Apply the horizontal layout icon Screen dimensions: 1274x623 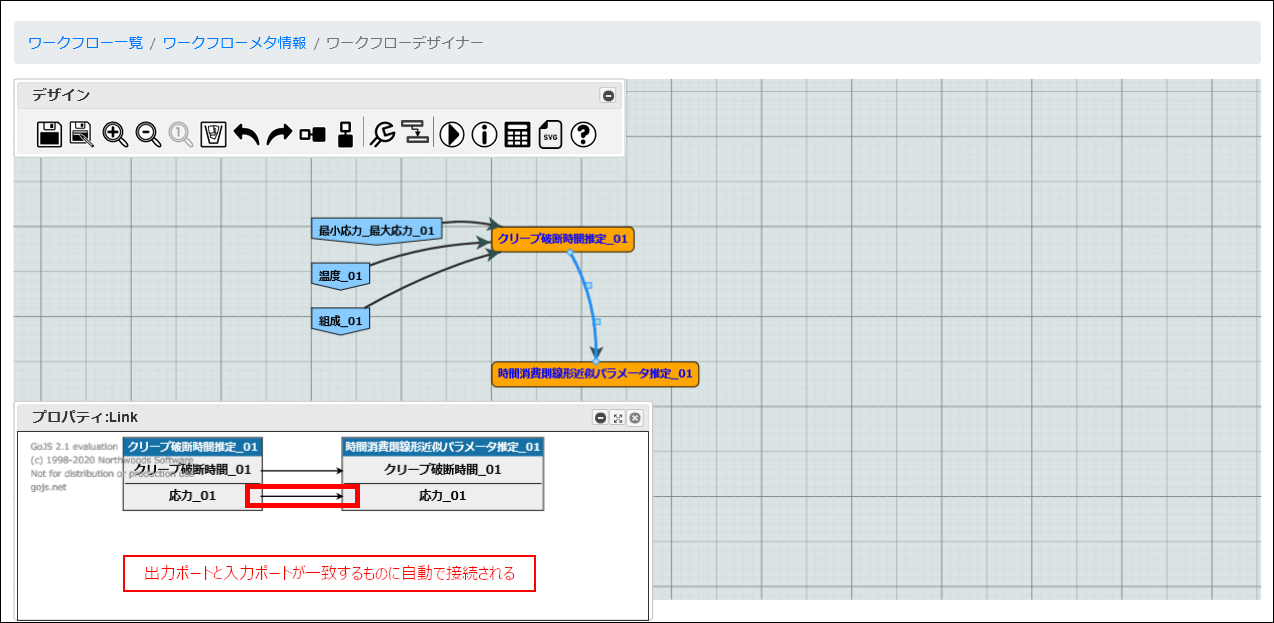pyautogui.click(x=312, y=134)
